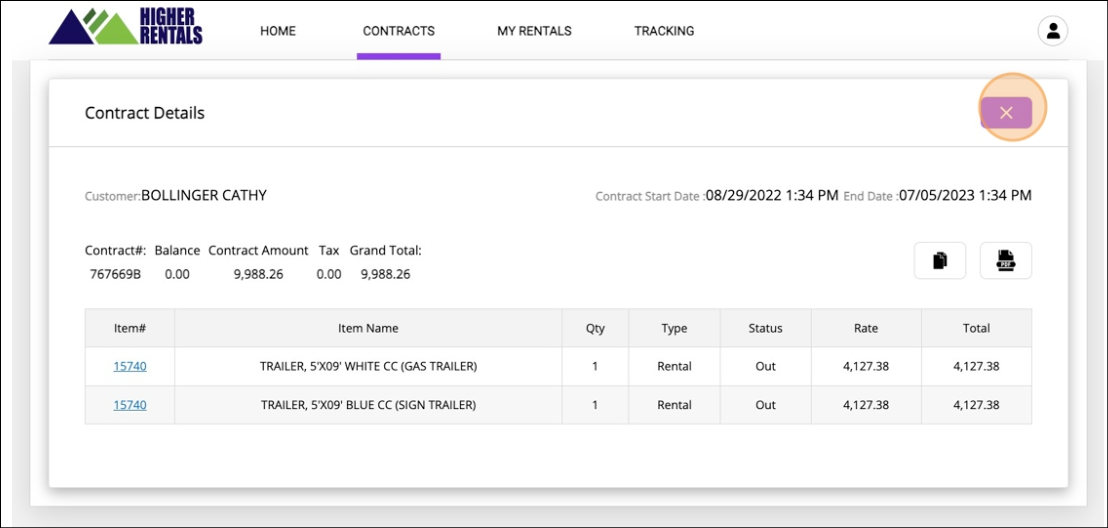Screen dimensions: 1108x528
Task: Select contract number 767669B
Action: tap(115, 274)
